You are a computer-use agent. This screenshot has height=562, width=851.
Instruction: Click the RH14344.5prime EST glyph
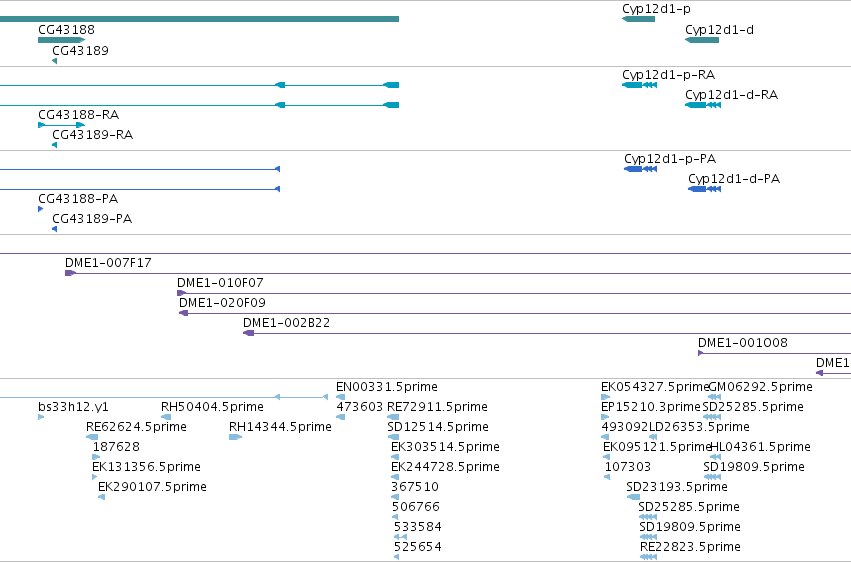(235, 437)
